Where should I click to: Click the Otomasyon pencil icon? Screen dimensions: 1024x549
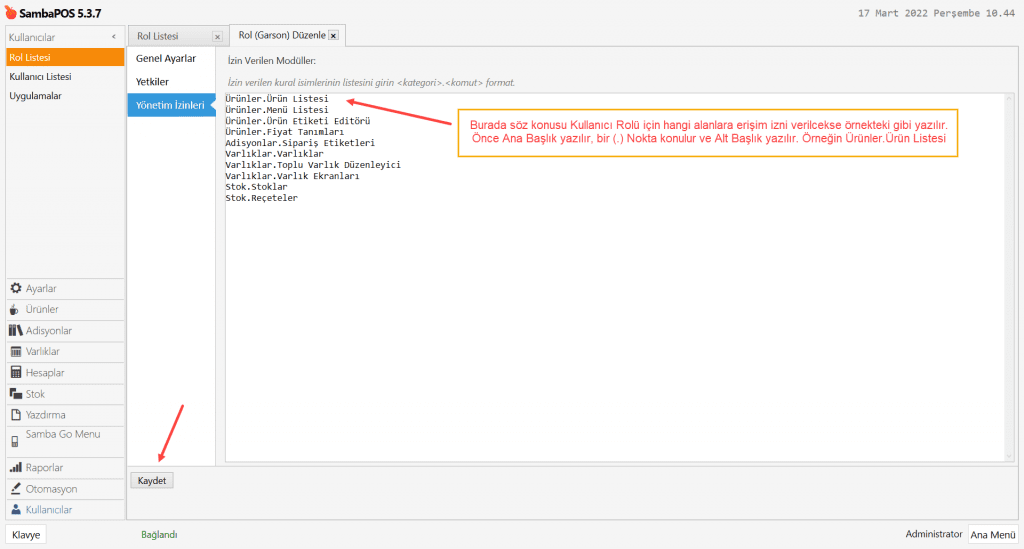[x=16, y=488]
